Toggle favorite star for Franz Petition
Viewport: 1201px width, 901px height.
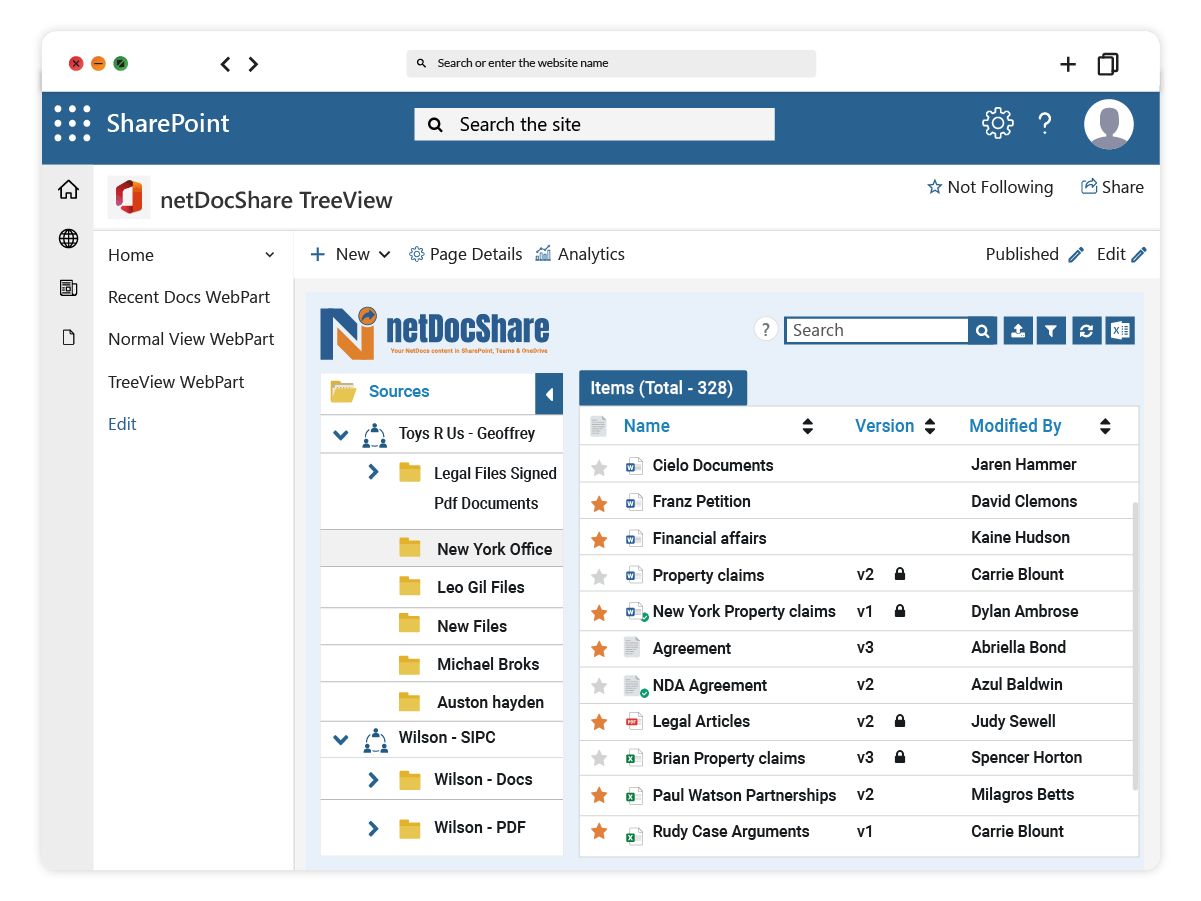599,504
